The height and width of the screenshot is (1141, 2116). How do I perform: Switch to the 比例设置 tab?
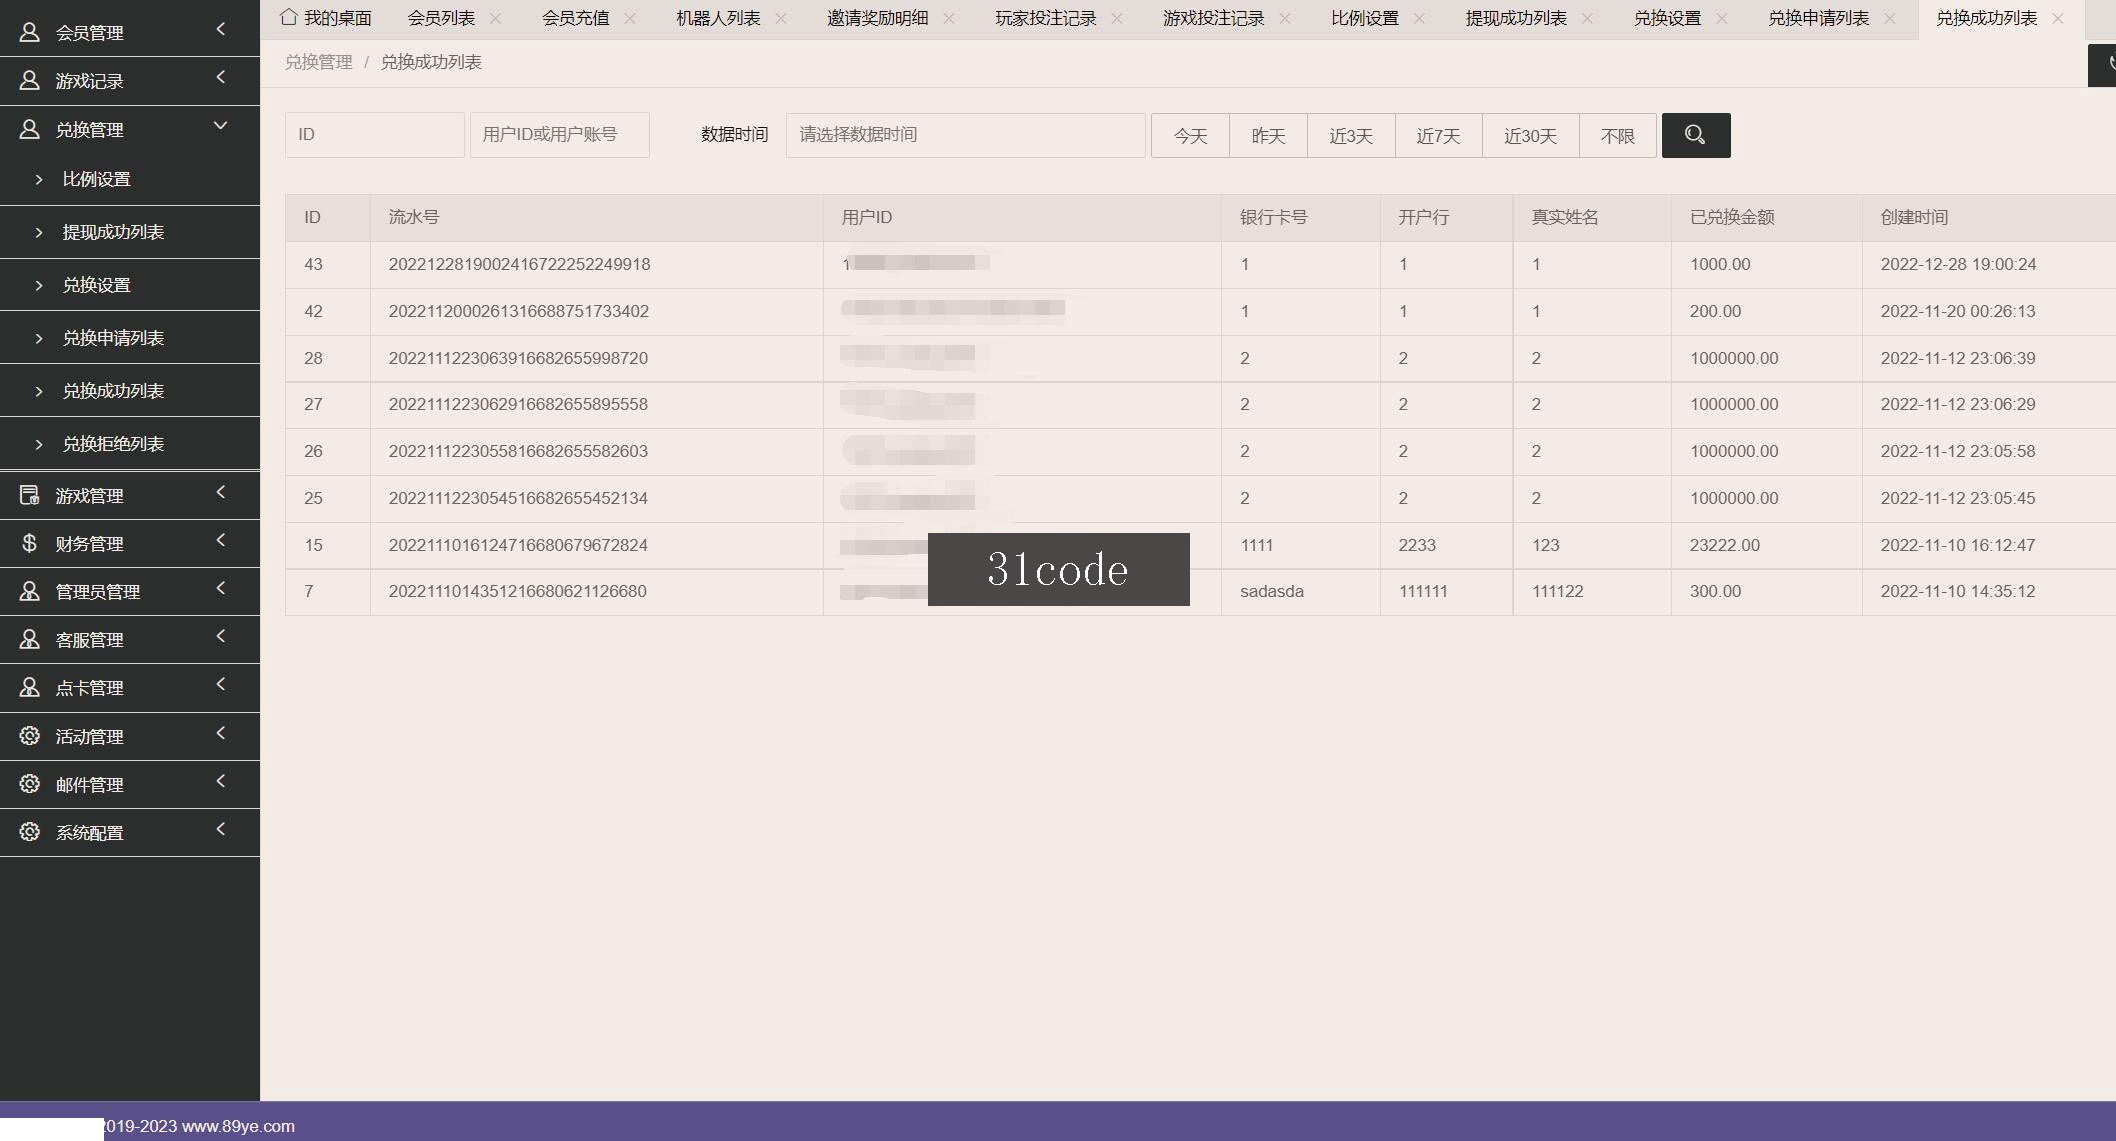(1365, 18)
